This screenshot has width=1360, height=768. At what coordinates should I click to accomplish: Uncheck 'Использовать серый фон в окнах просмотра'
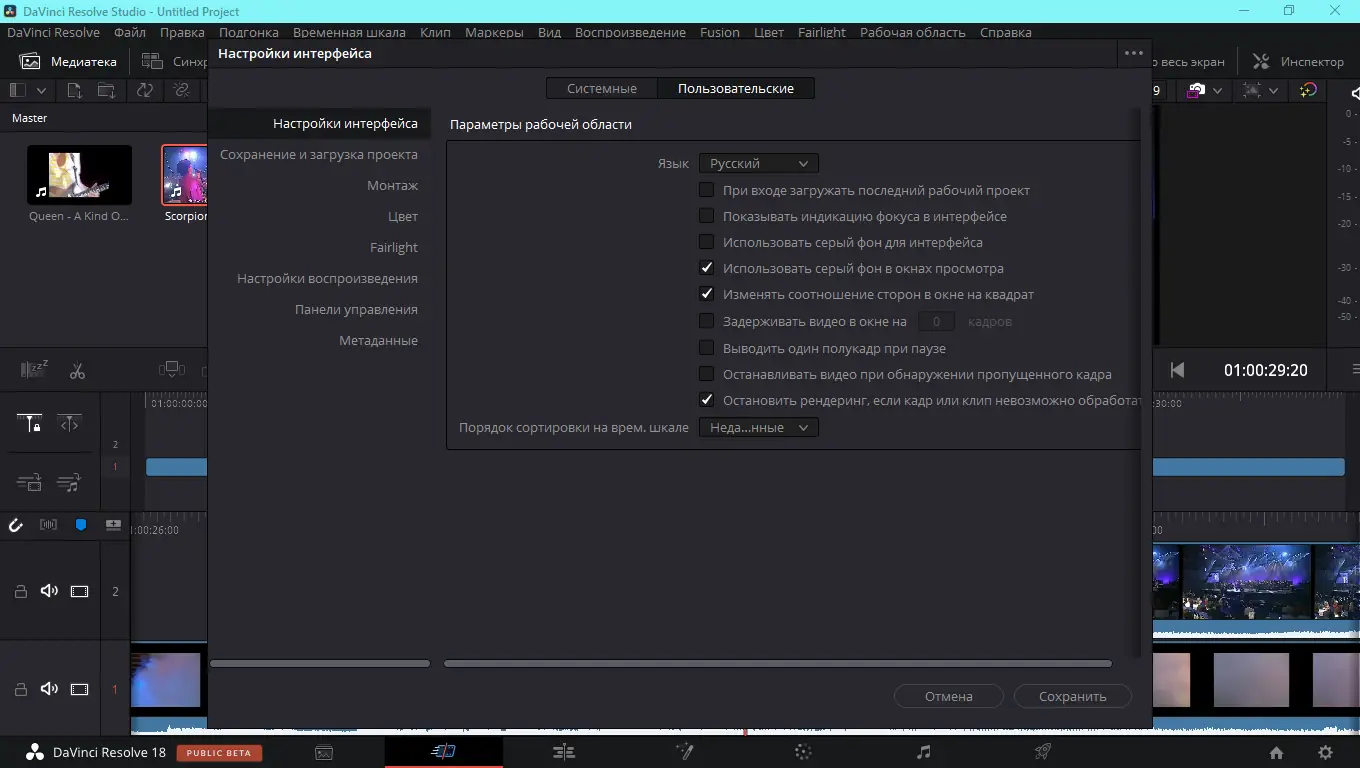706,267
